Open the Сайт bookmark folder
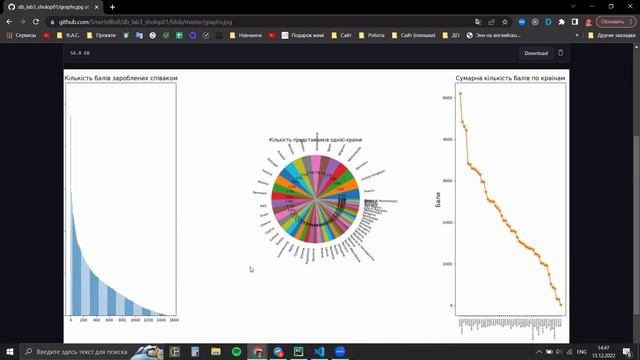The width and height of the screenshot is (640, 360). click(x=342, y=36)
